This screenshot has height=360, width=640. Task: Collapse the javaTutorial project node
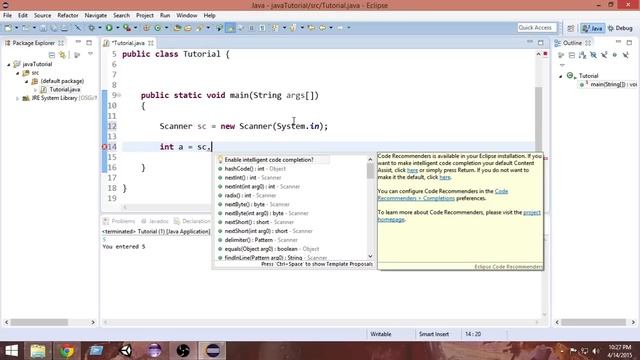(x=9, y=64)
